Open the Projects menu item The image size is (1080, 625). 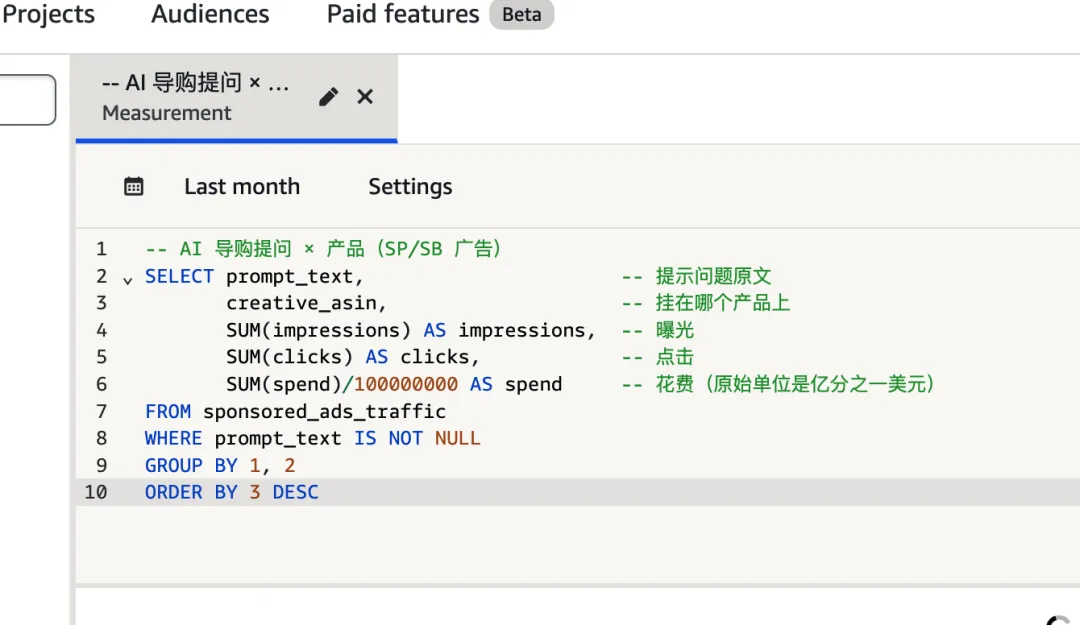[48, 14]
